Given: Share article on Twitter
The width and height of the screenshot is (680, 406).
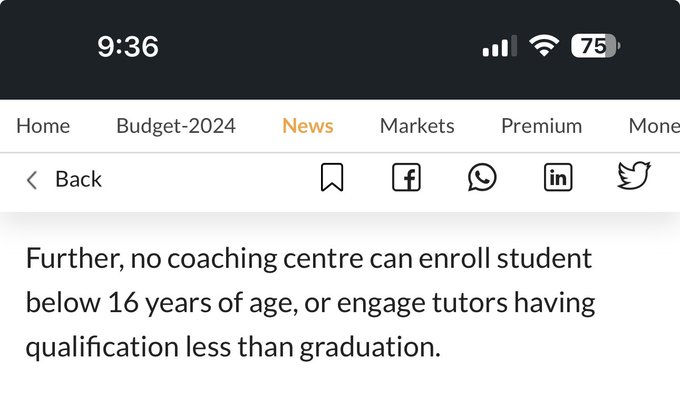Looking at the screenshot, I should tap(634, 177).
